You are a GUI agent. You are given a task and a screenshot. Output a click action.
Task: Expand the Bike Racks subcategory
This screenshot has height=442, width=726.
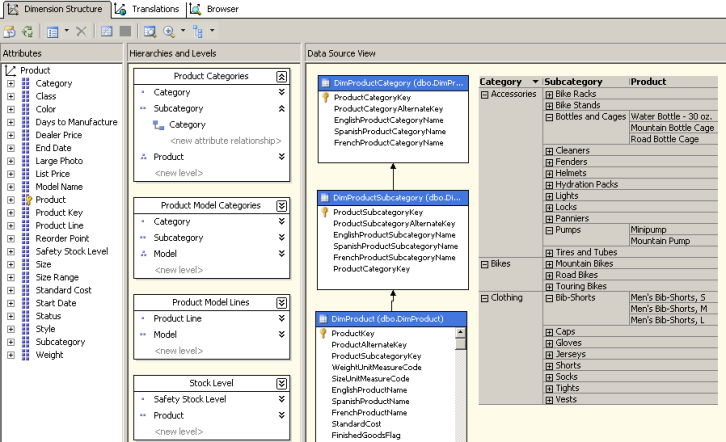click(549, 94)
